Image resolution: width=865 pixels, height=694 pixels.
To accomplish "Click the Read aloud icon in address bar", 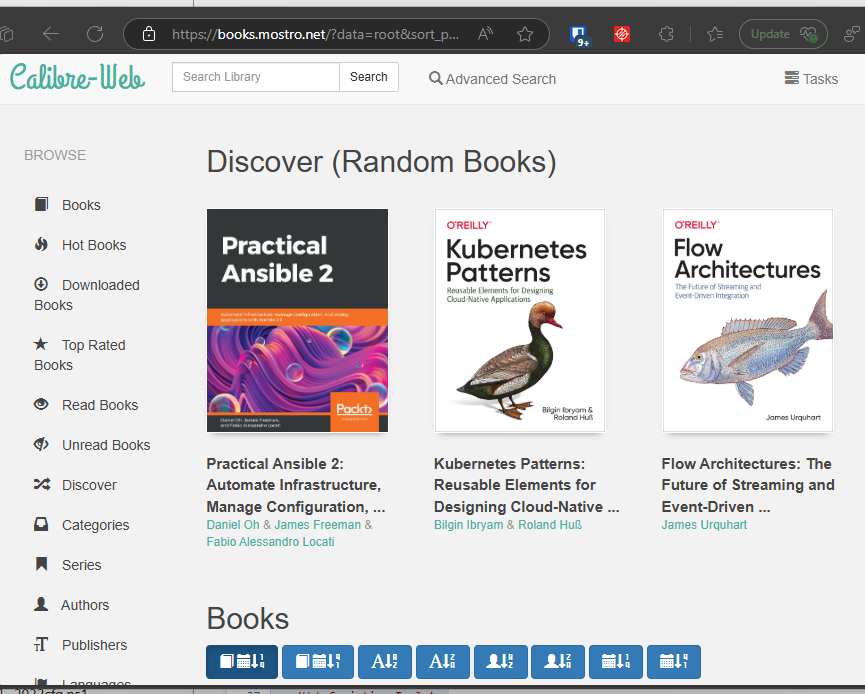I will coord(485,34).
